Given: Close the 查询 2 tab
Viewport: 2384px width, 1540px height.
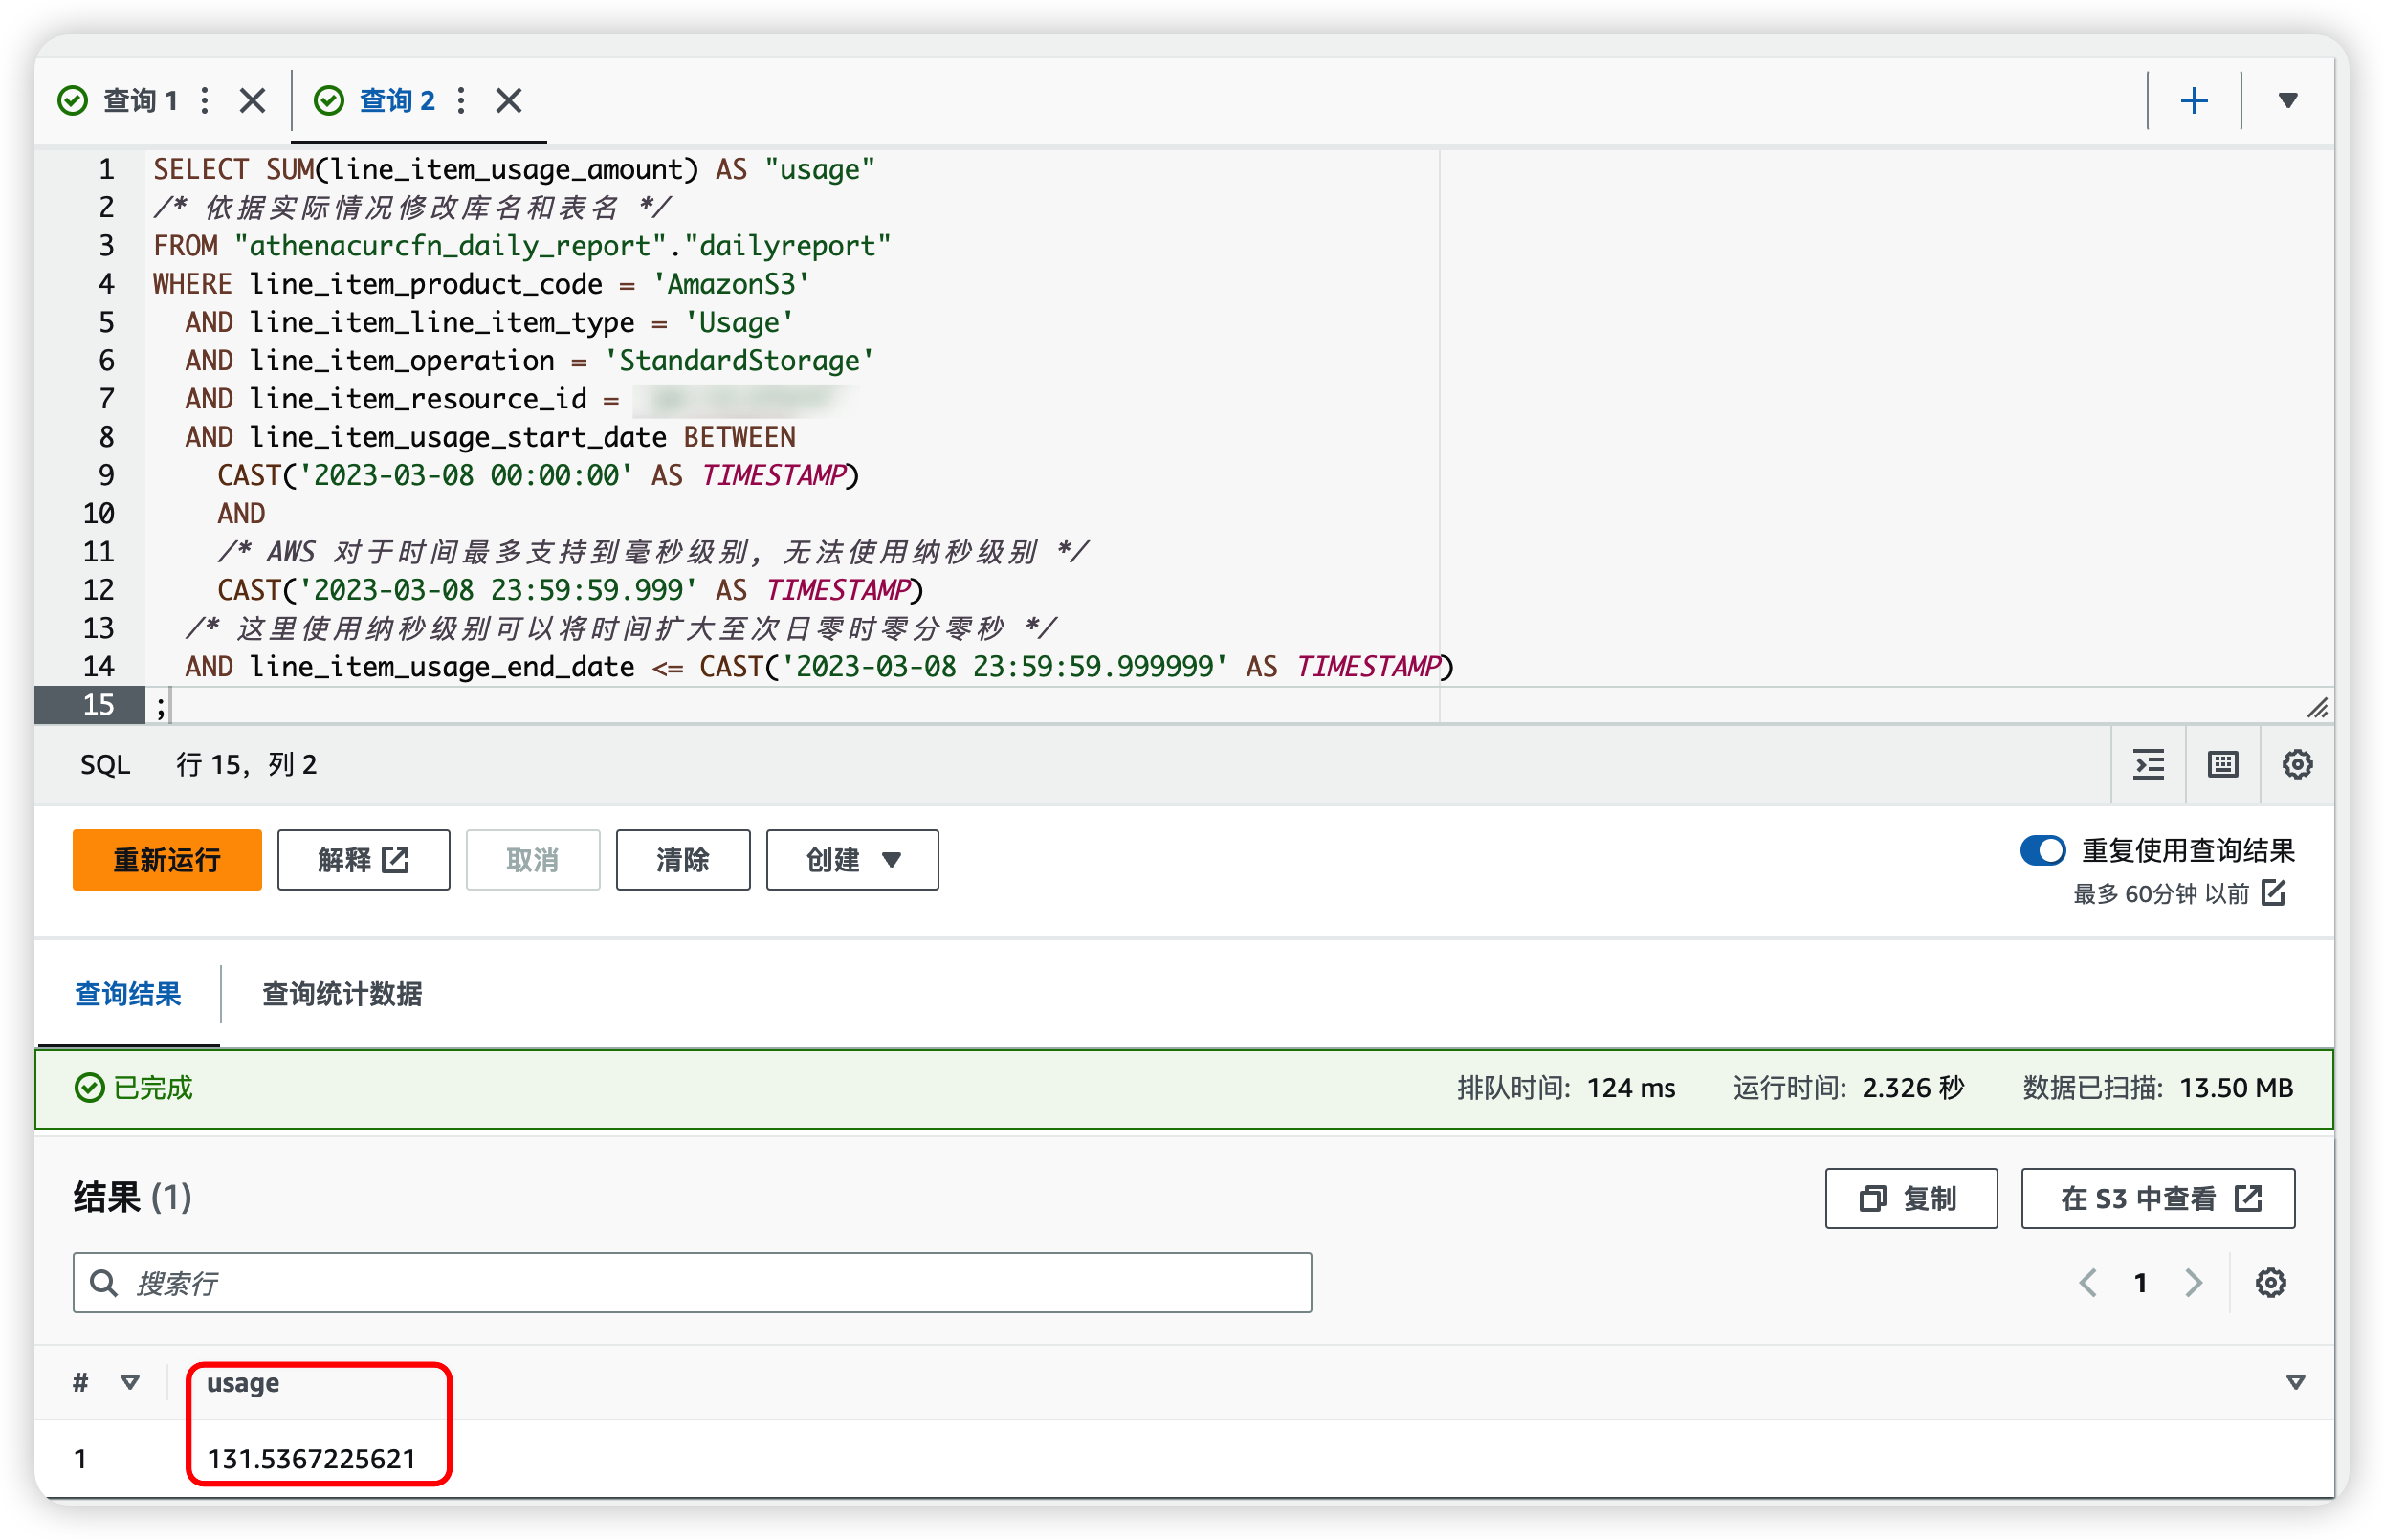Looking at the screenshot, I should point(508,100).
